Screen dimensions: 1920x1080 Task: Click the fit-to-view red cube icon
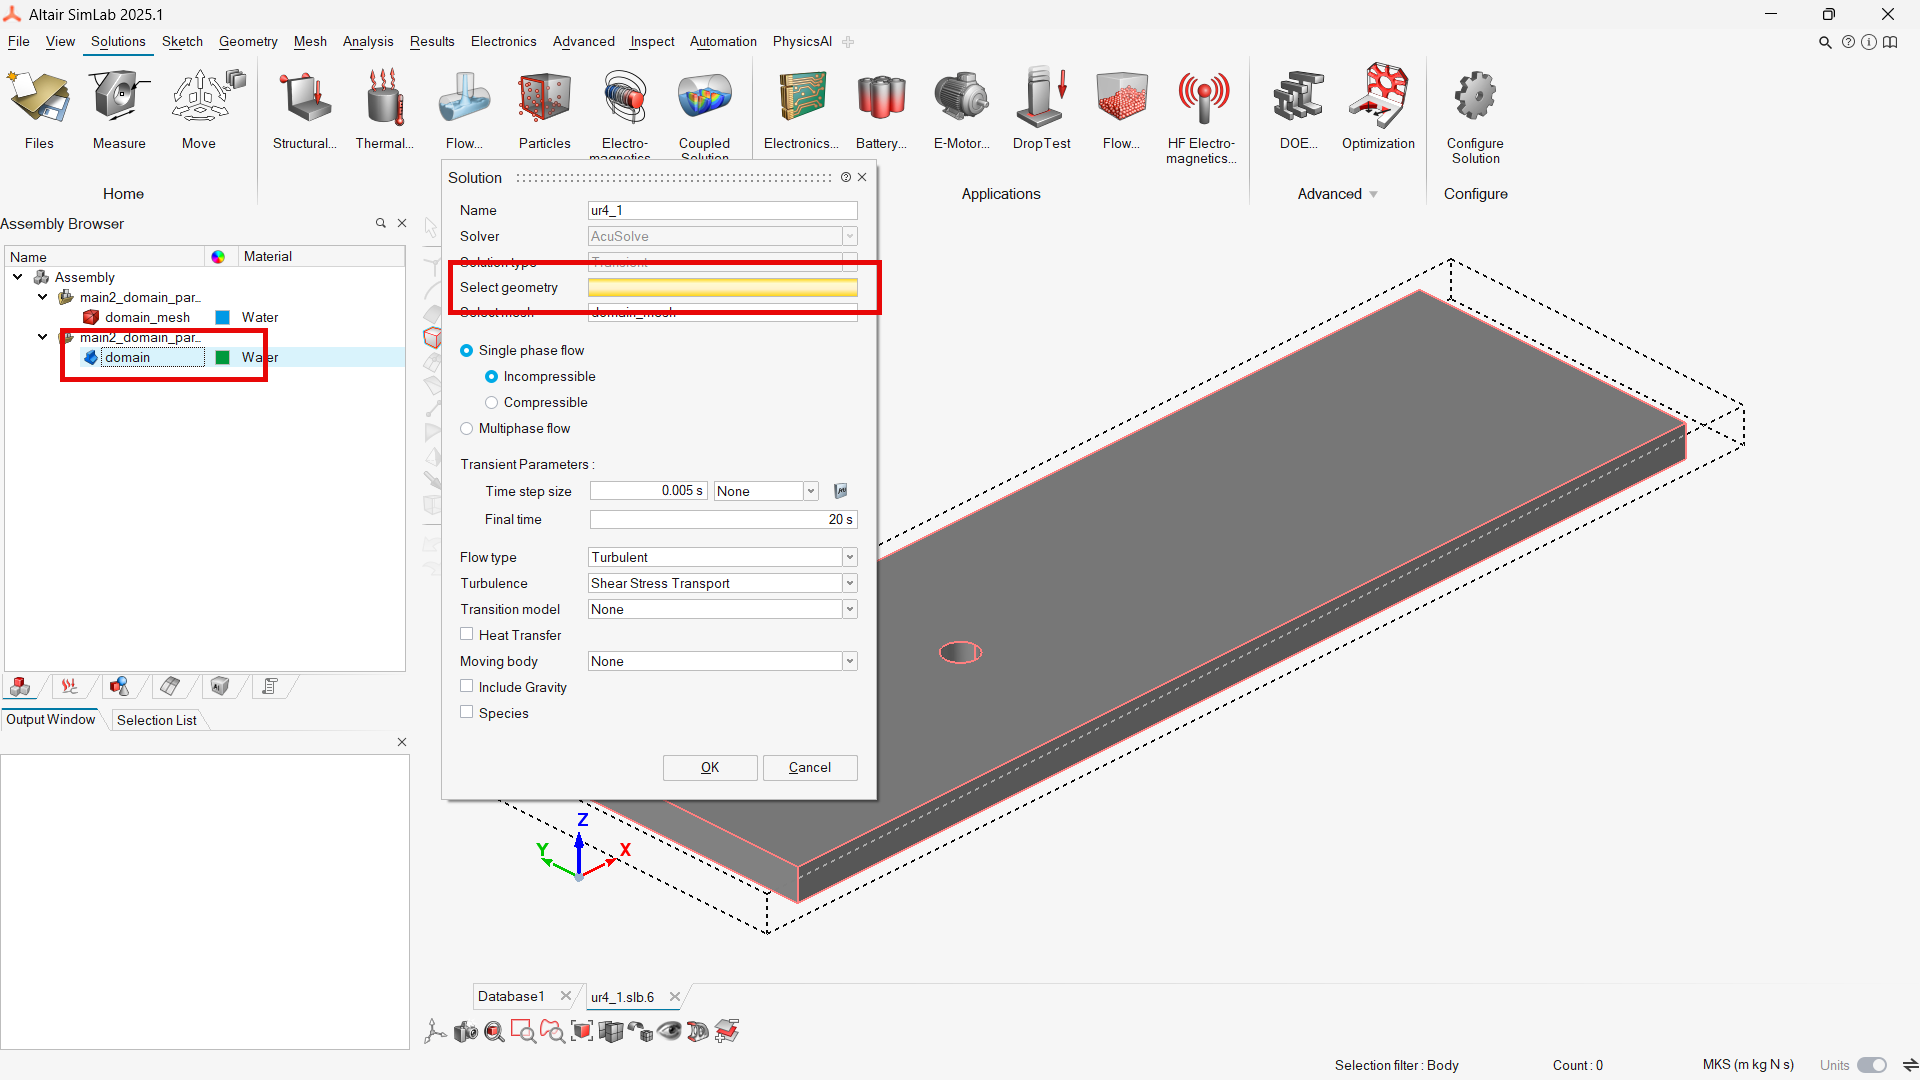coord(581,1031)
